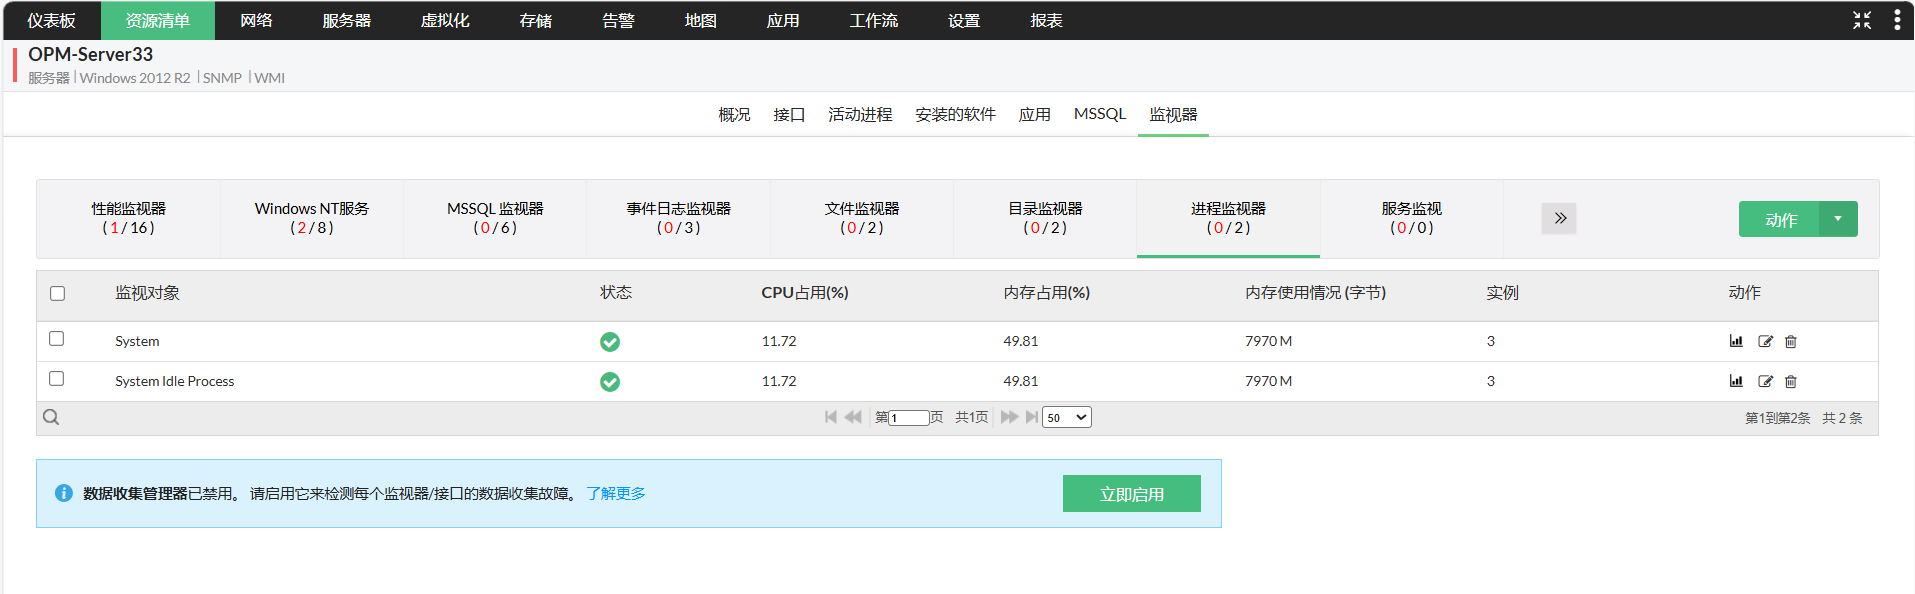Click the collapse fullscreen icon in top bar
1915x594 pixels.
(x=1861, y=20)
